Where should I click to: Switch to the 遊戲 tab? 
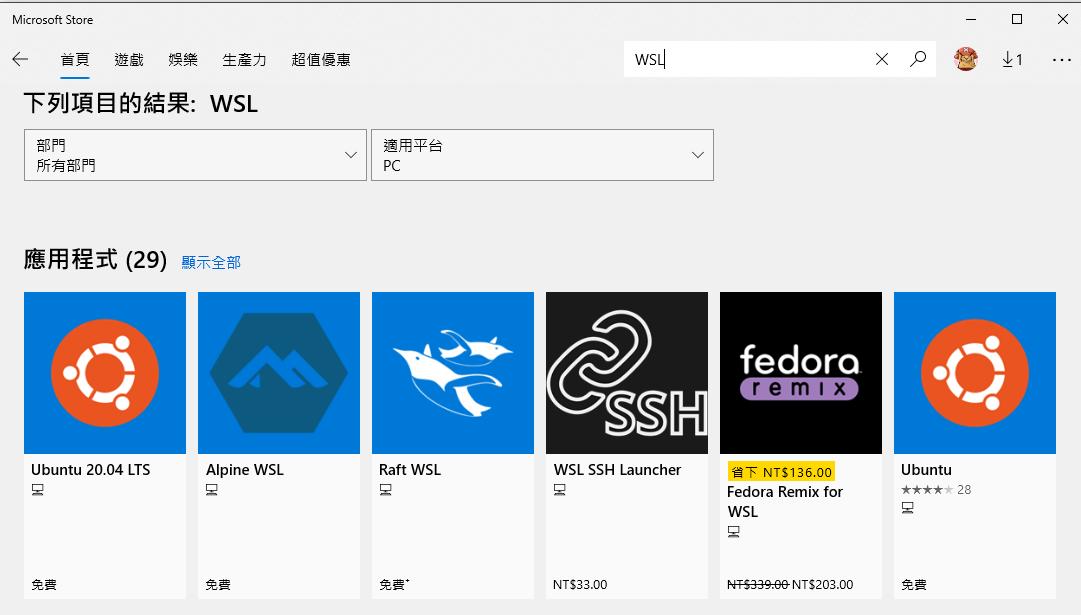(129, 60)
